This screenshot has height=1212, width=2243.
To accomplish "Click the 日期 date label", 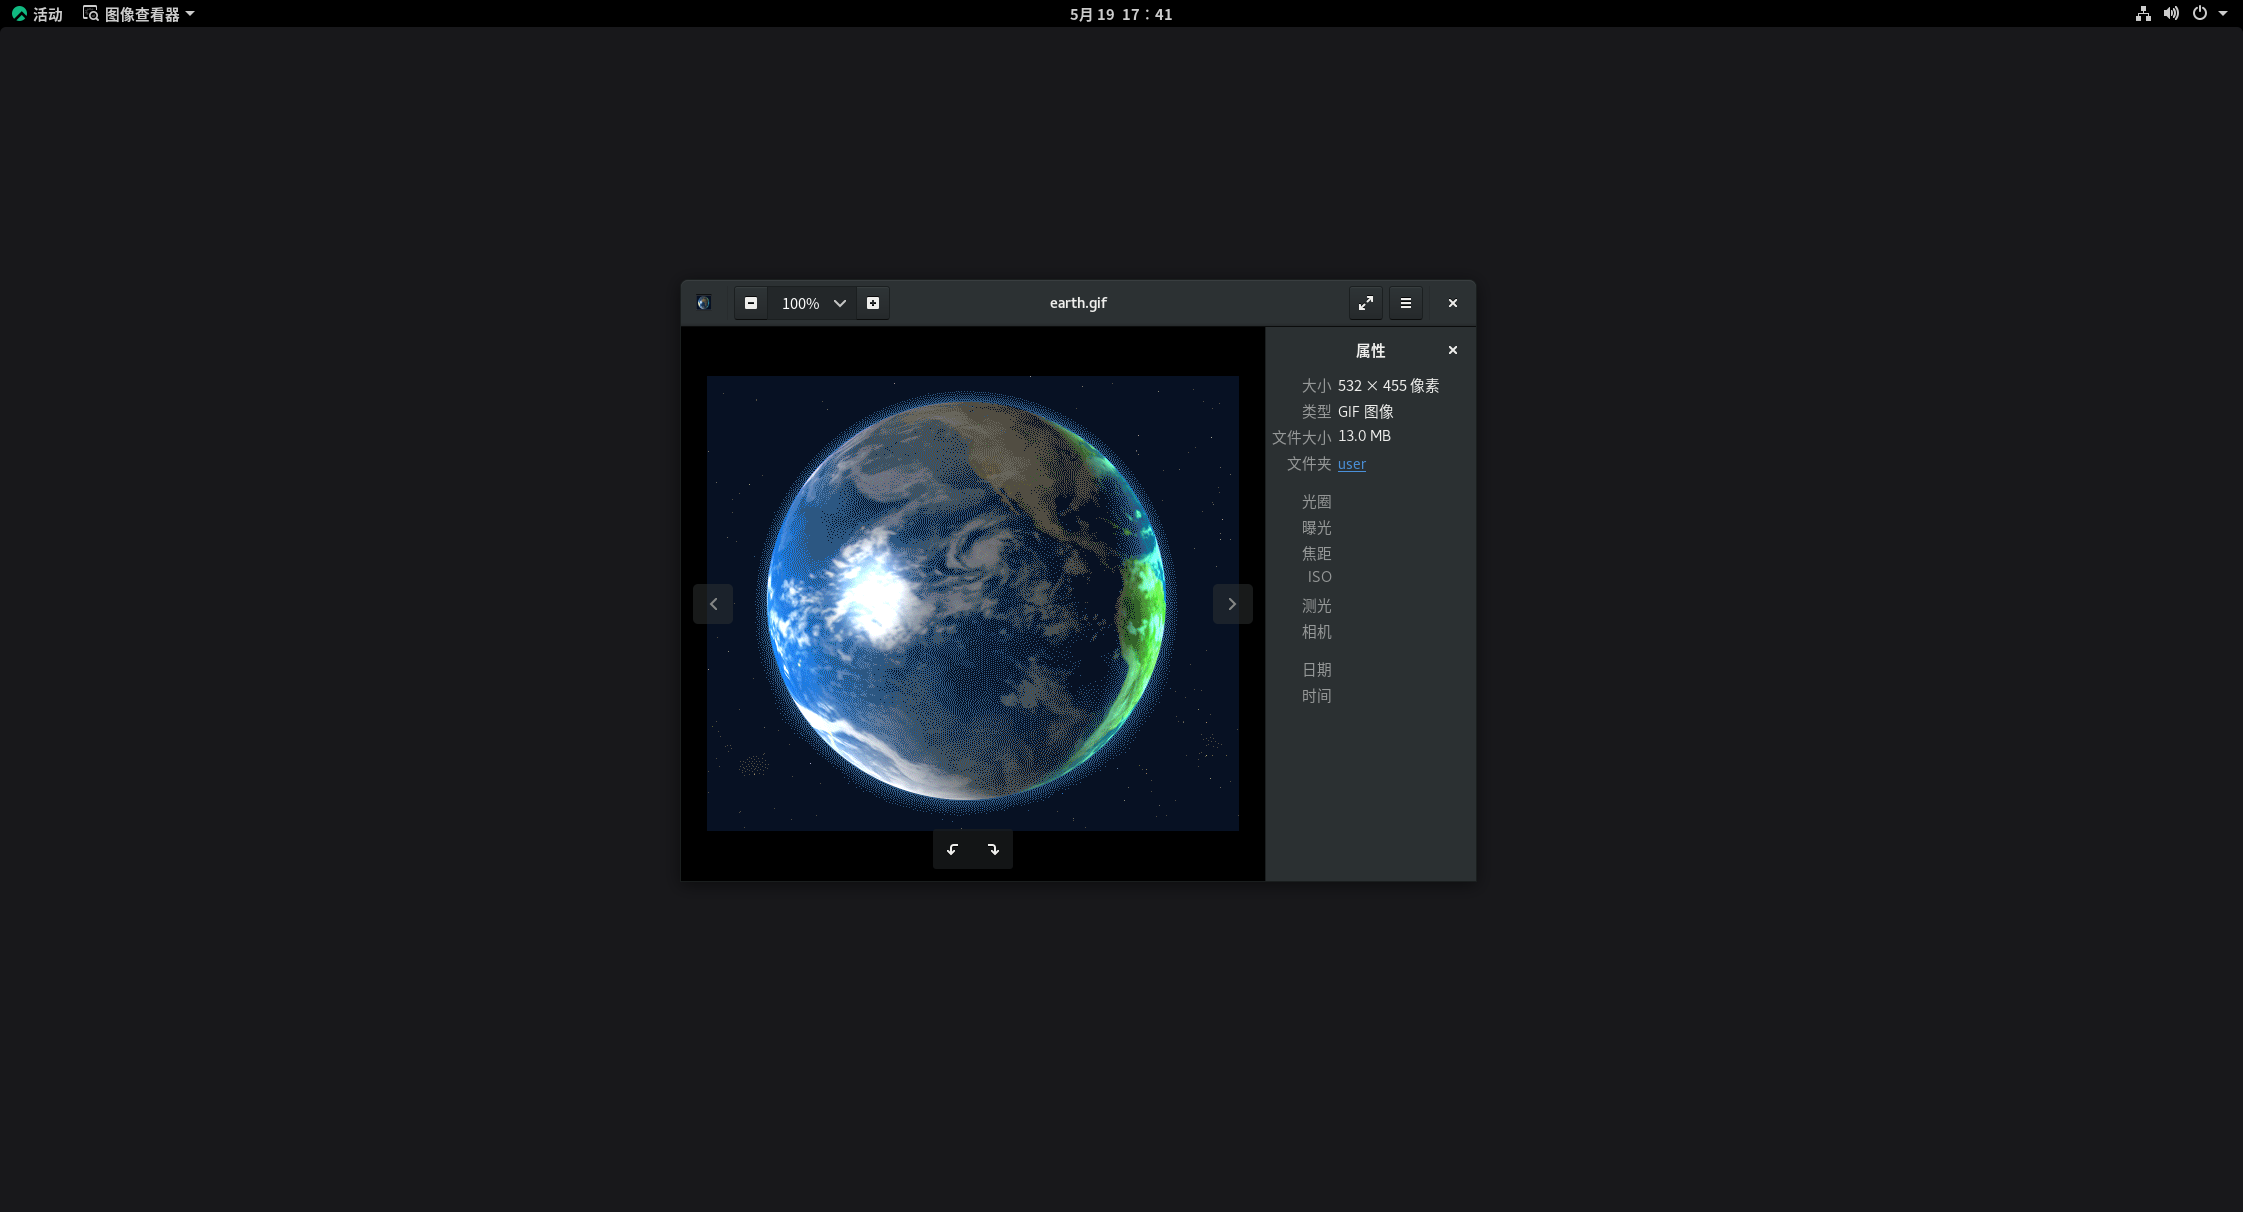I will pos(1316,670).
